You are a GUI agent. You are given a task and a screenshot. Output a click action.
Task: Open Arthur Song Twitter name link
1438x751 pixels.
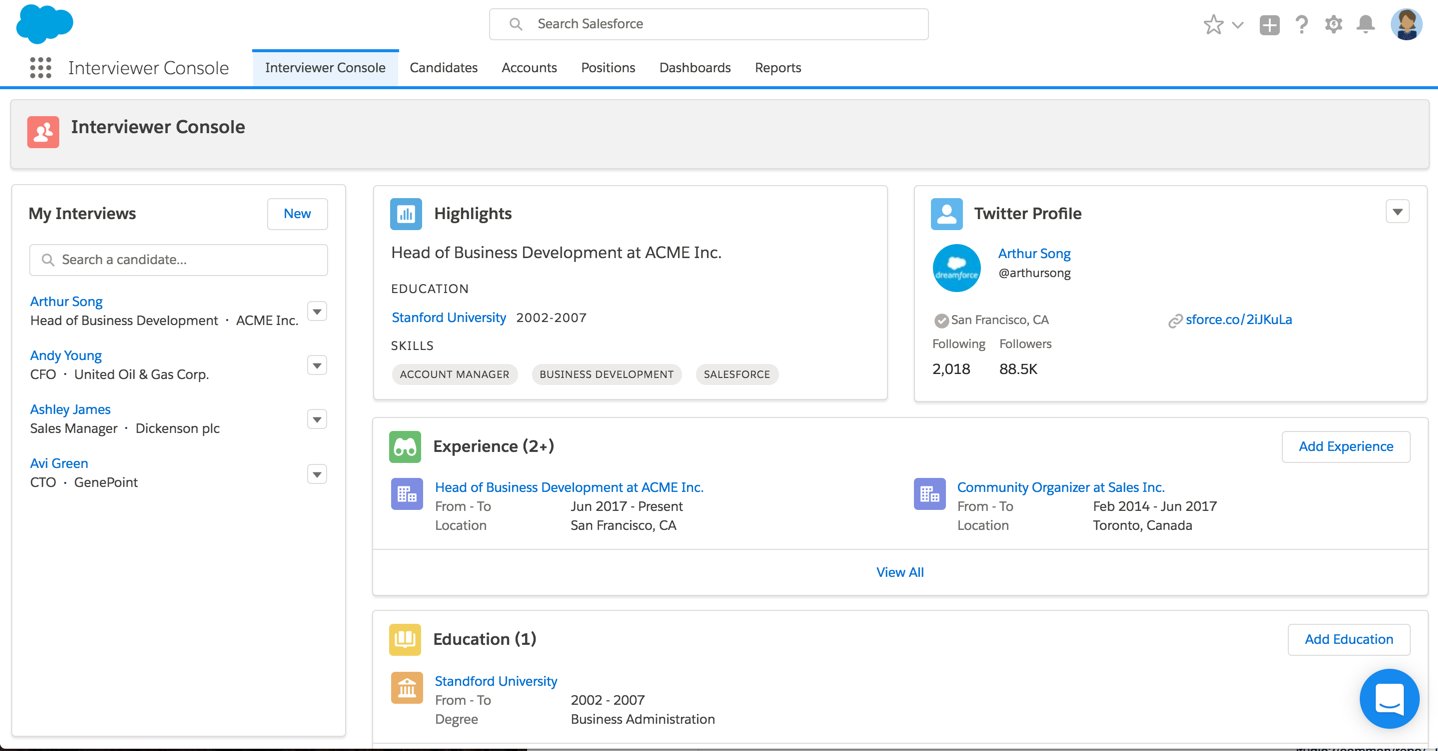[x=1034, y=254]
